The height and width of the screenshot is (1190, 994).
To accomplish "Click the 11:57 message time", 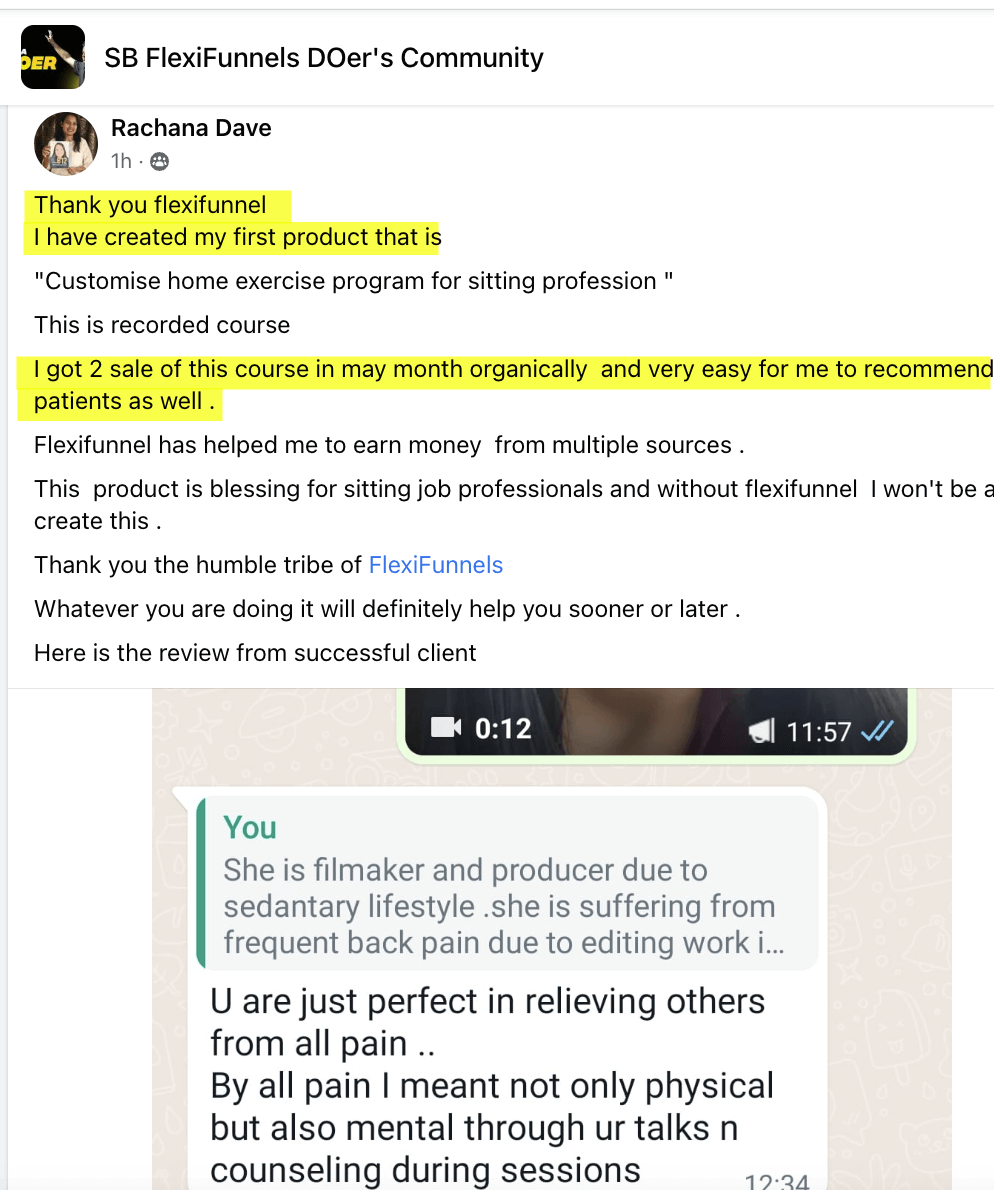I will [x=818, y=732].
